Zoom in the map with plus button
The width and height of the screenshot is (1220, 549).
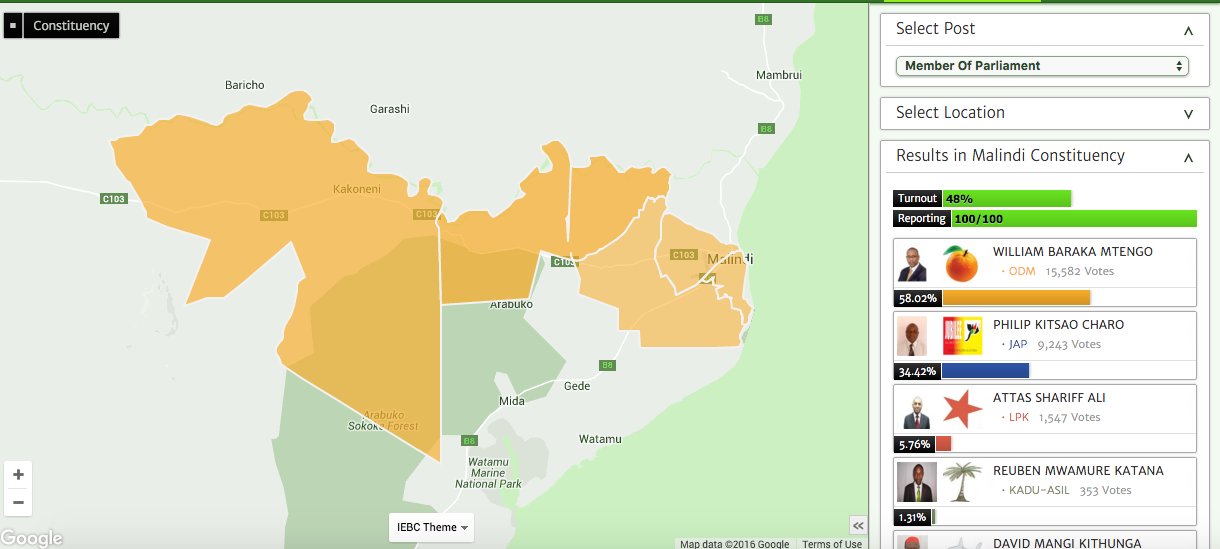tap(18, 475)
